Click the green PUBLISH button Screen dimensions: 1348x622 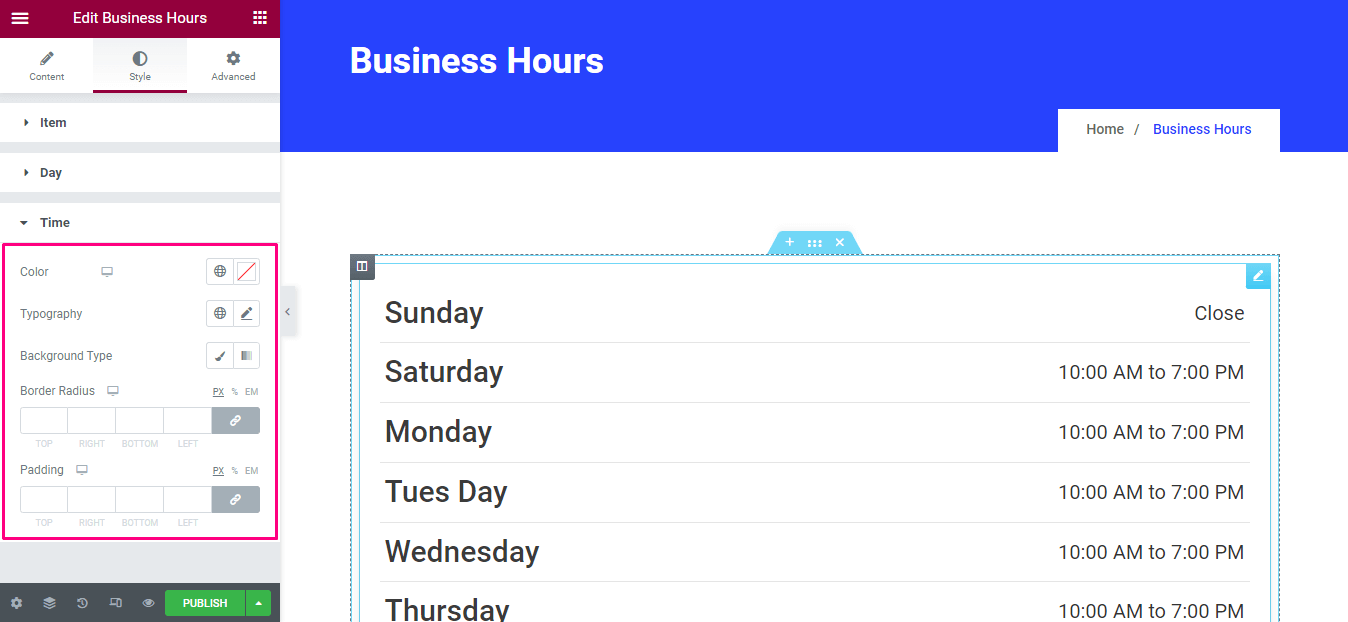click(205, 603)
